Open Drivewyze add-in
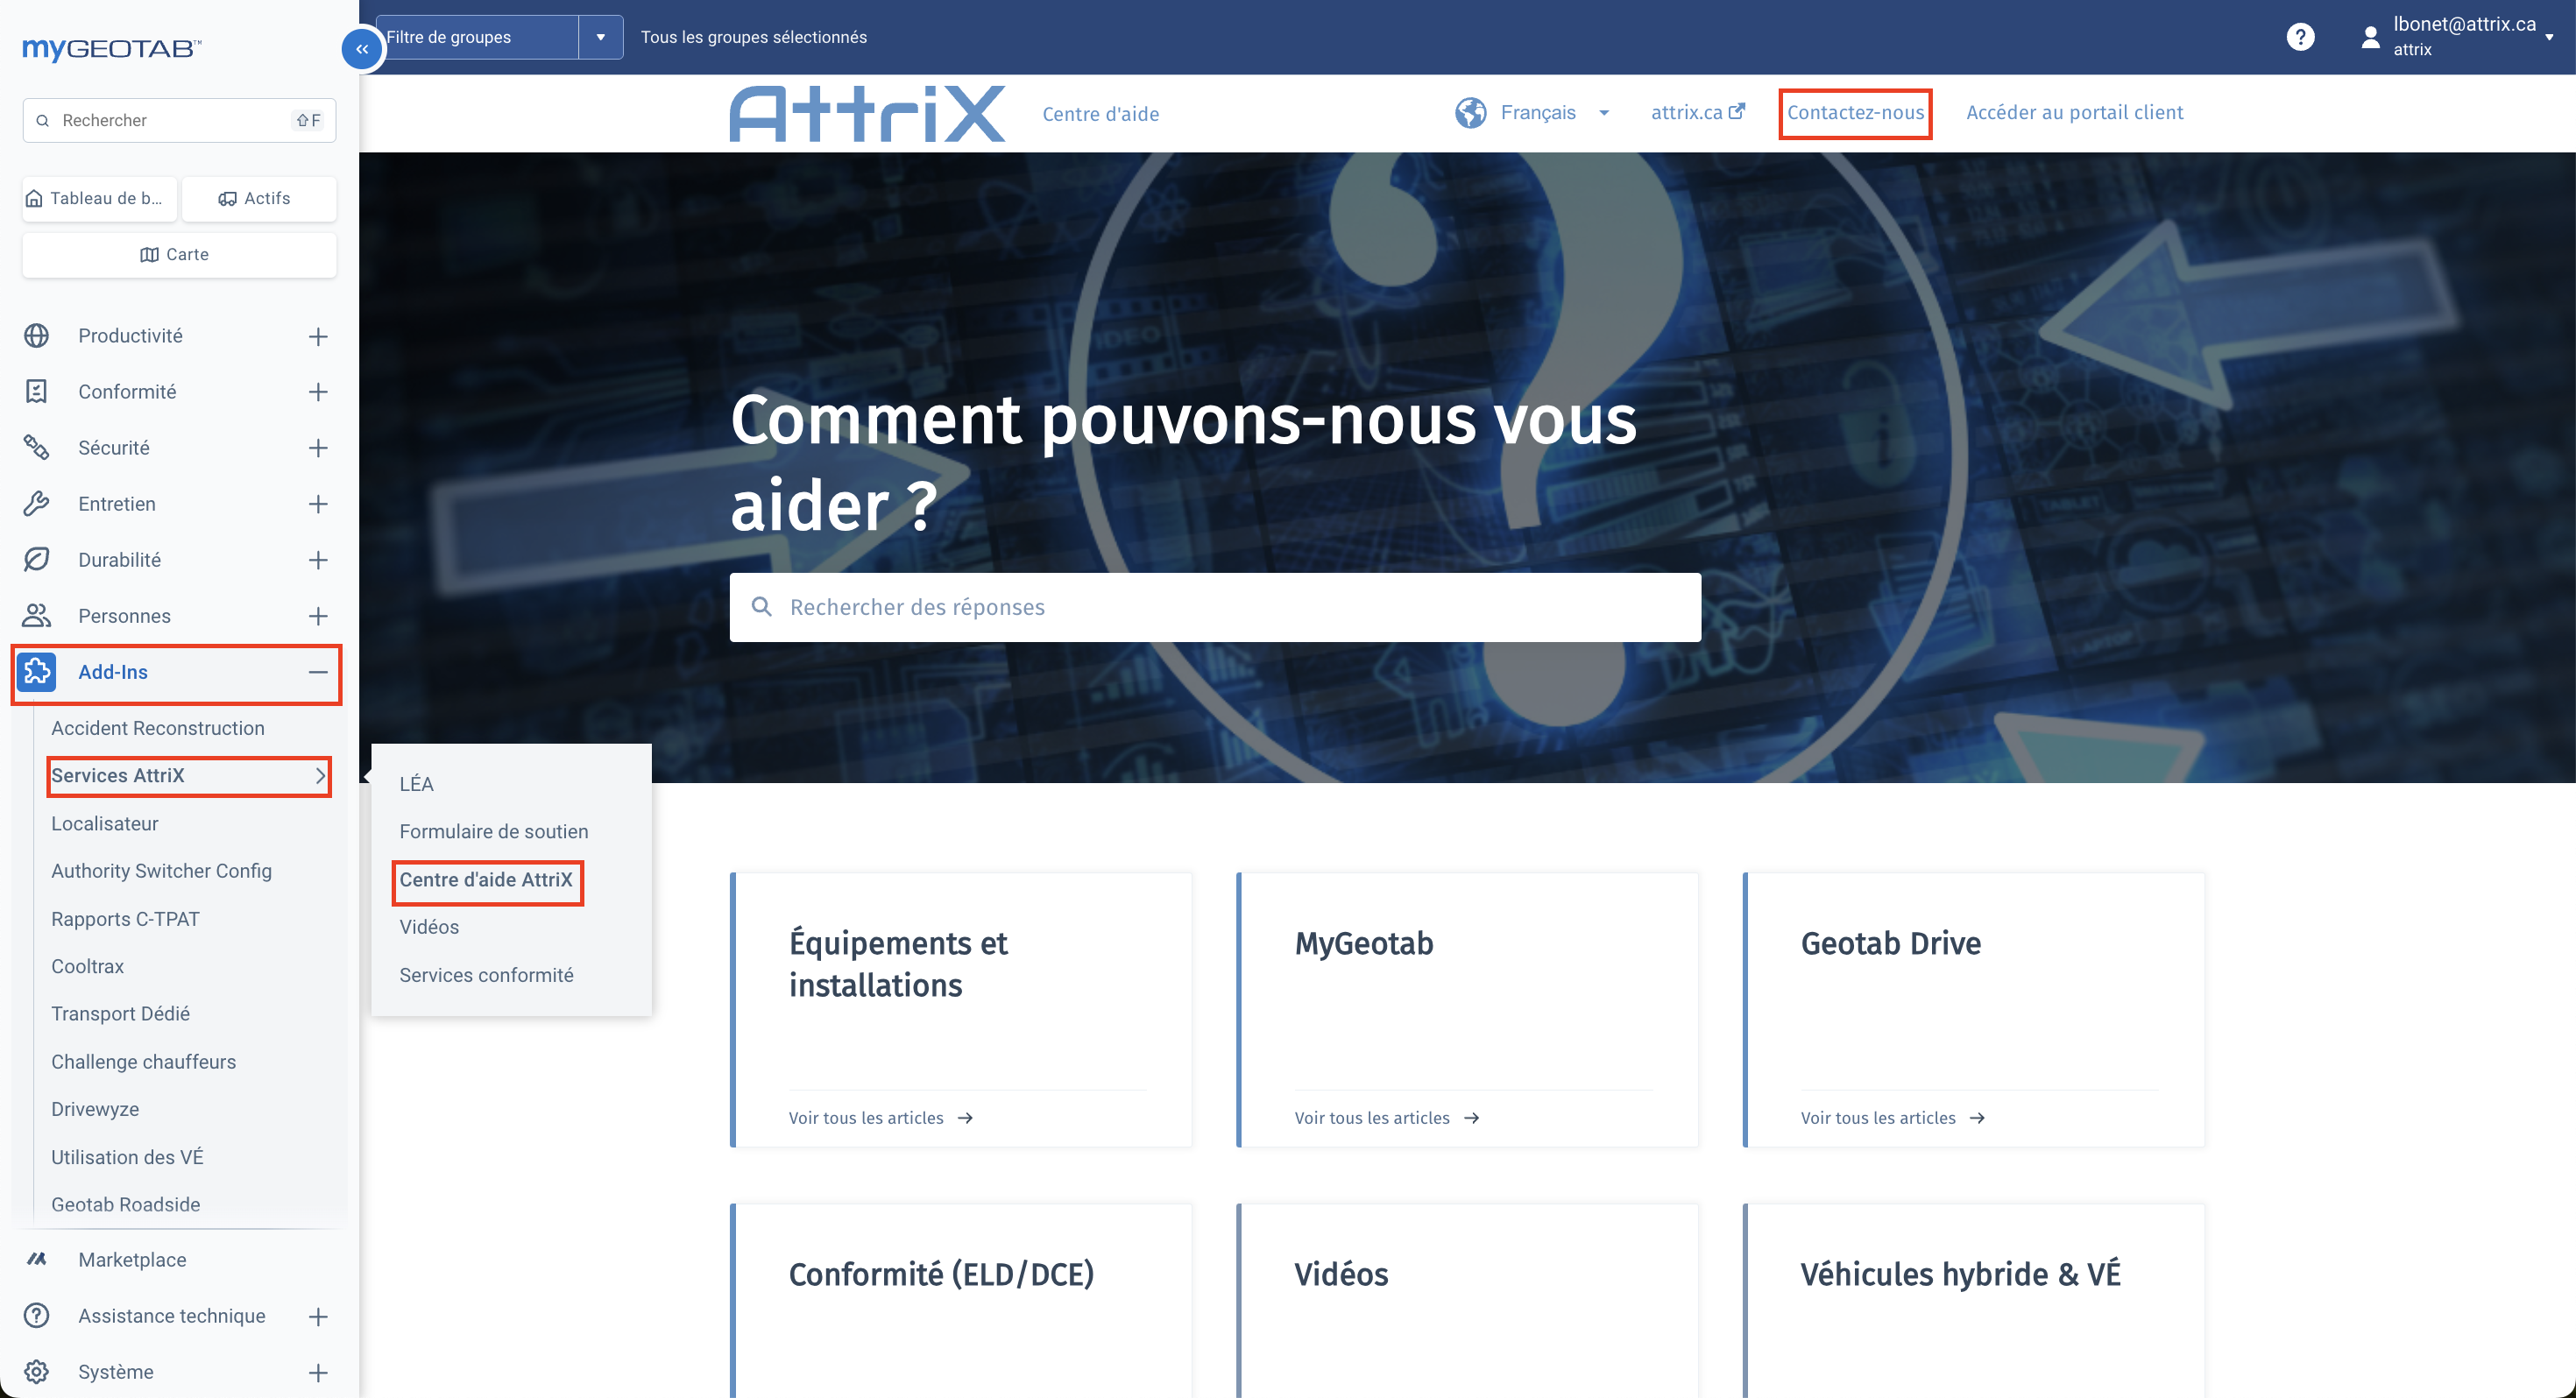 click(x=95, y=1109)
